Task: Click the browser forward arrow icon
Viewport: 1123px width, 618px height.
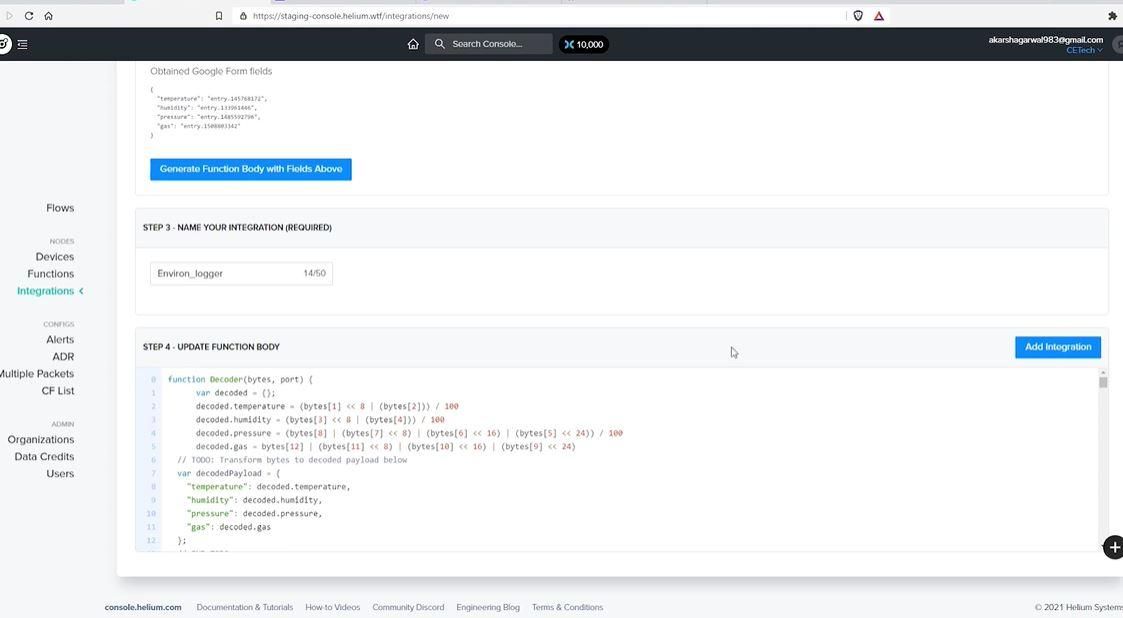Action: coord(9,16)
